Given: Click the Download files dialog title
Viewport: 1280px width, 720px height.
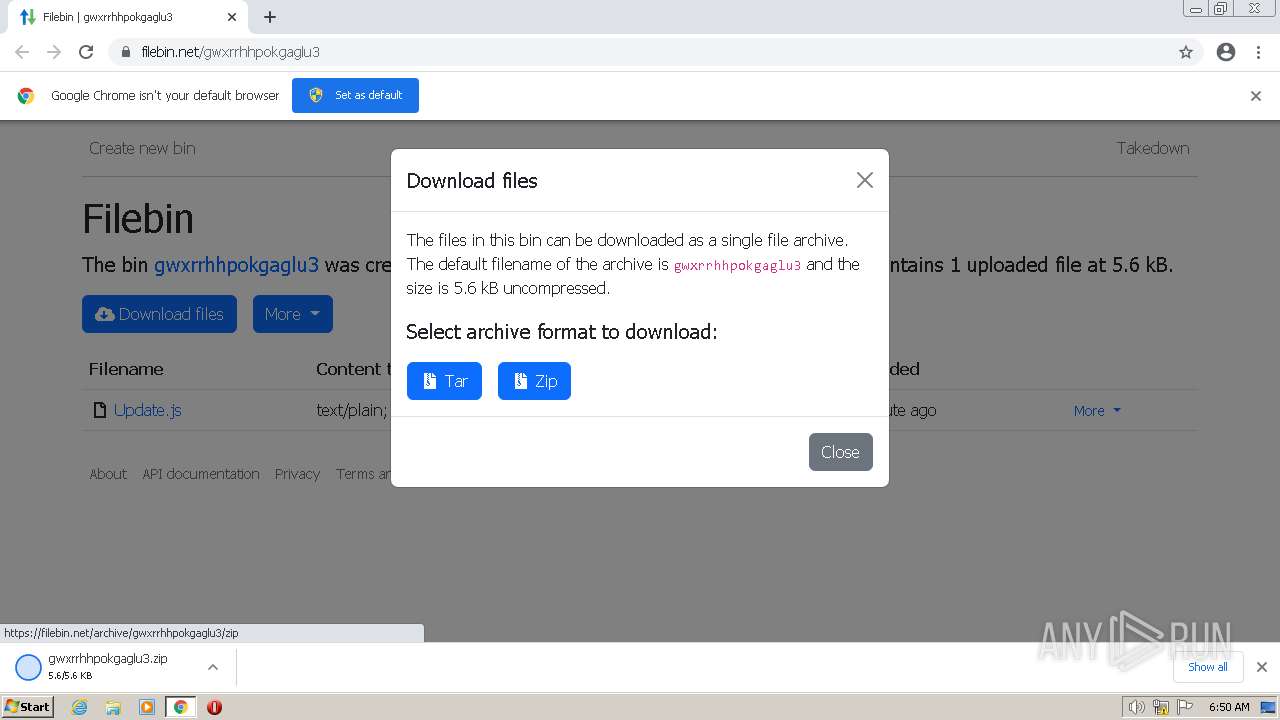Looking at the screenshot, I should point(472,181).
